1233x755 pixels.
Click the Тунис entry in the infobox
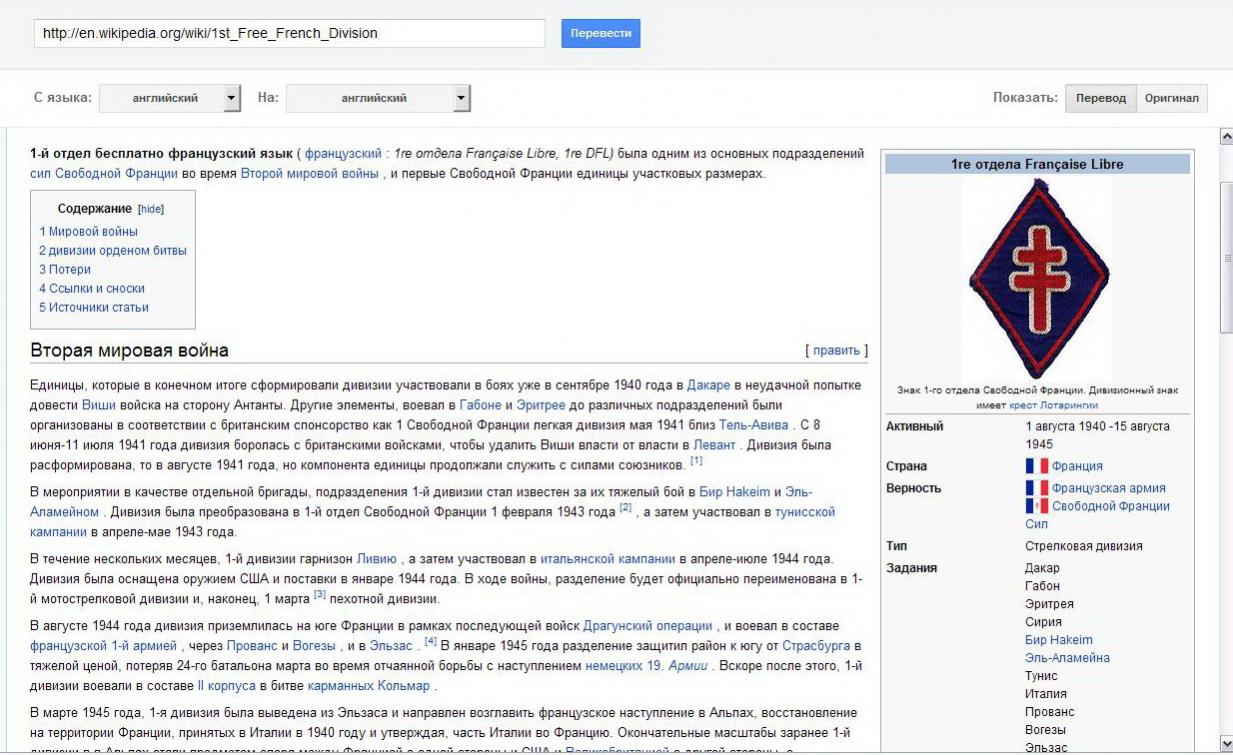click(1041, 676)
